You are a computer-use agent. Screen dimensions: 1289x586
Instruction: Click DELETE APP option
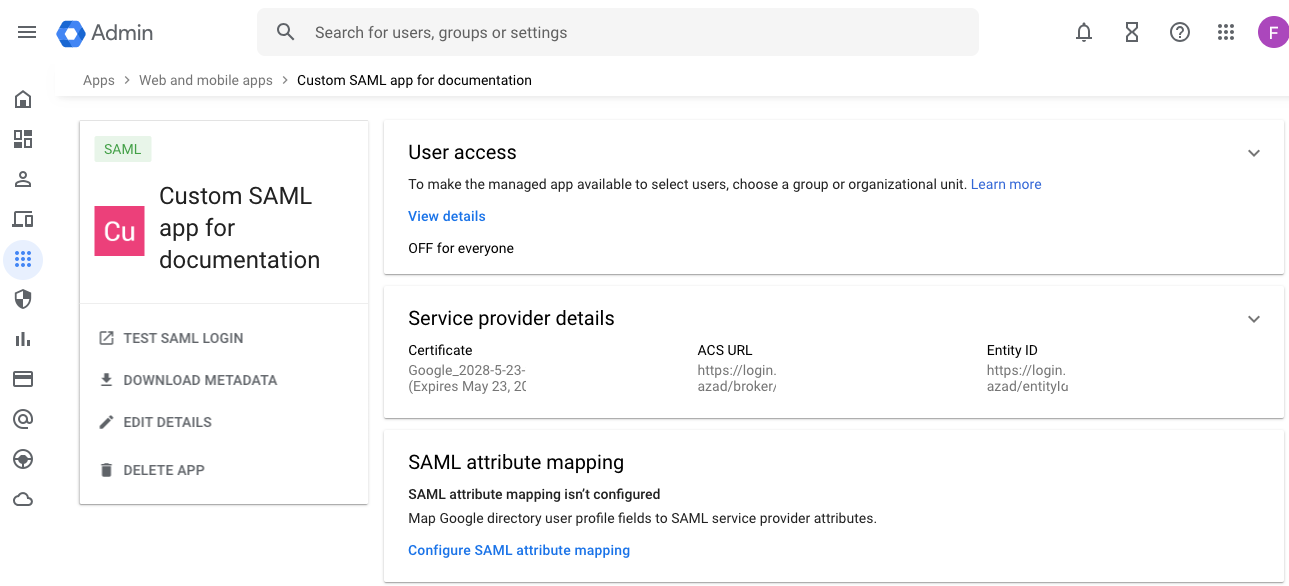click(163, 470)
